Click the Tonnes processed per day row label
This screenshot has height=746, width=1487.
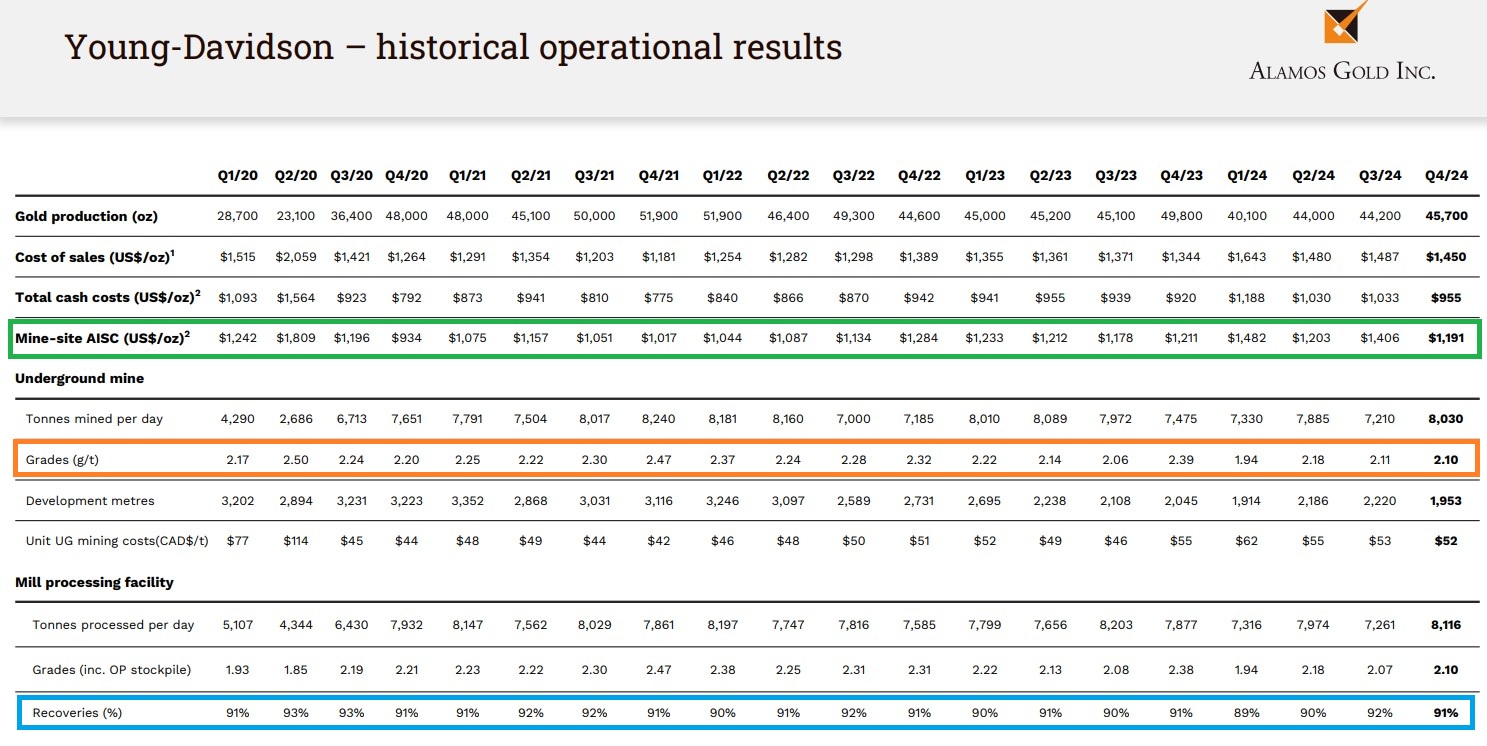point(113,625)
